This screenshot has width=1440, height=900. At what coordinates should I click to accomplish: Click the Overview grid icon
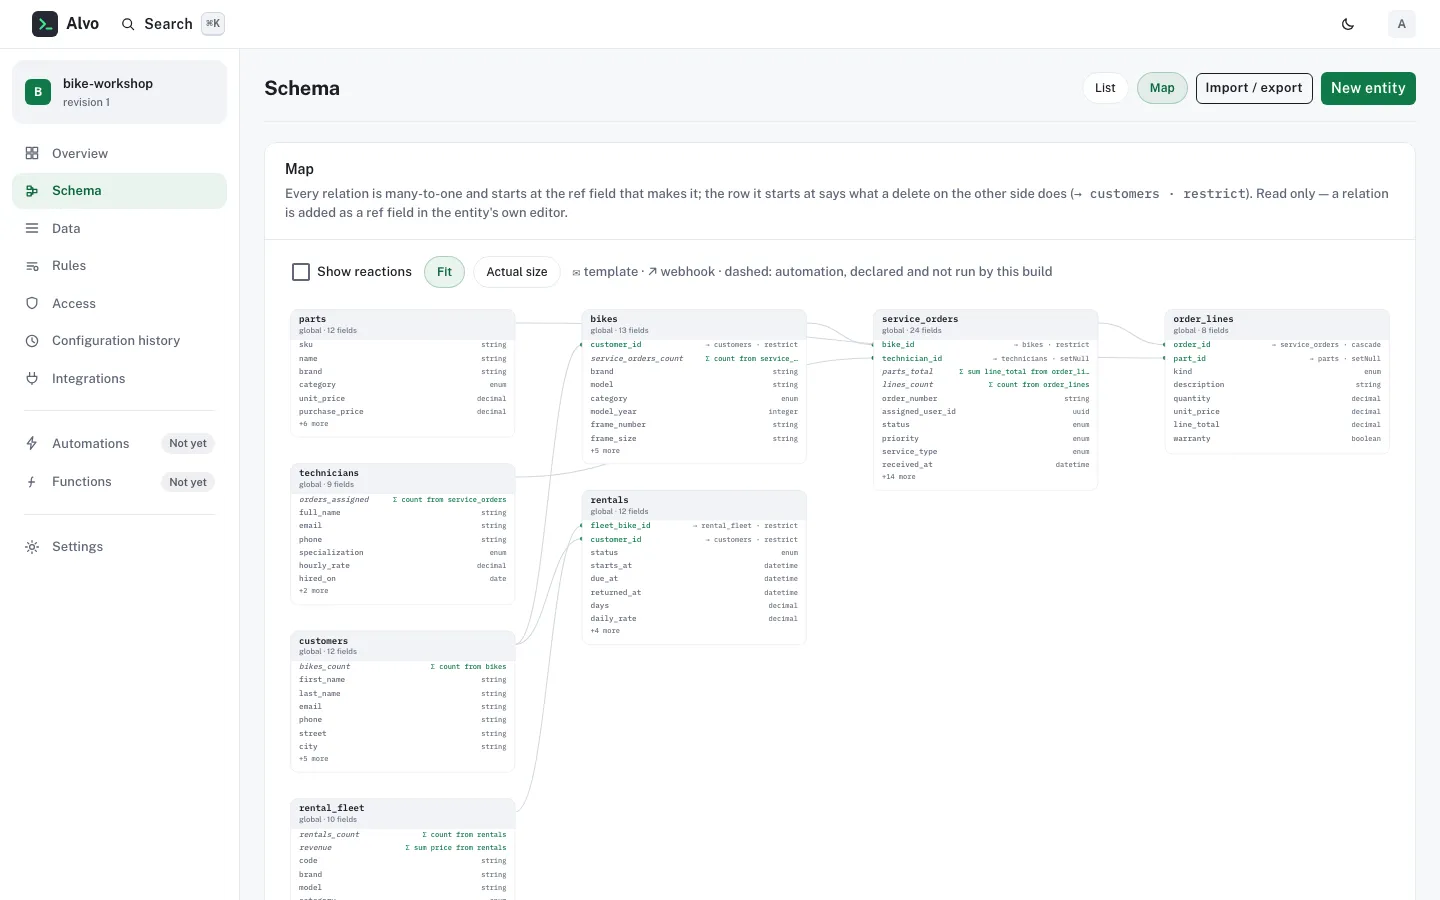click(x=32, y=153)
